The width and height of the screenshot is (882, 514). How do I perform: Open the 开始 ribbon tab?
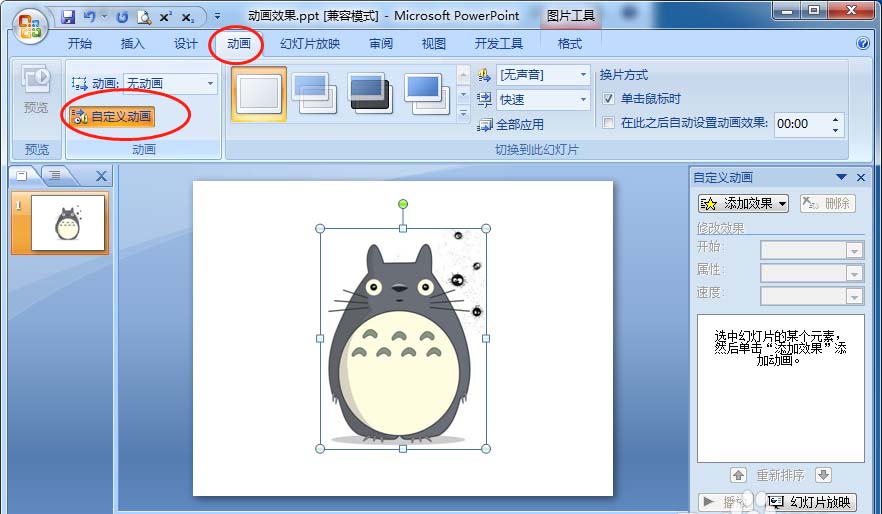(80, 43)
